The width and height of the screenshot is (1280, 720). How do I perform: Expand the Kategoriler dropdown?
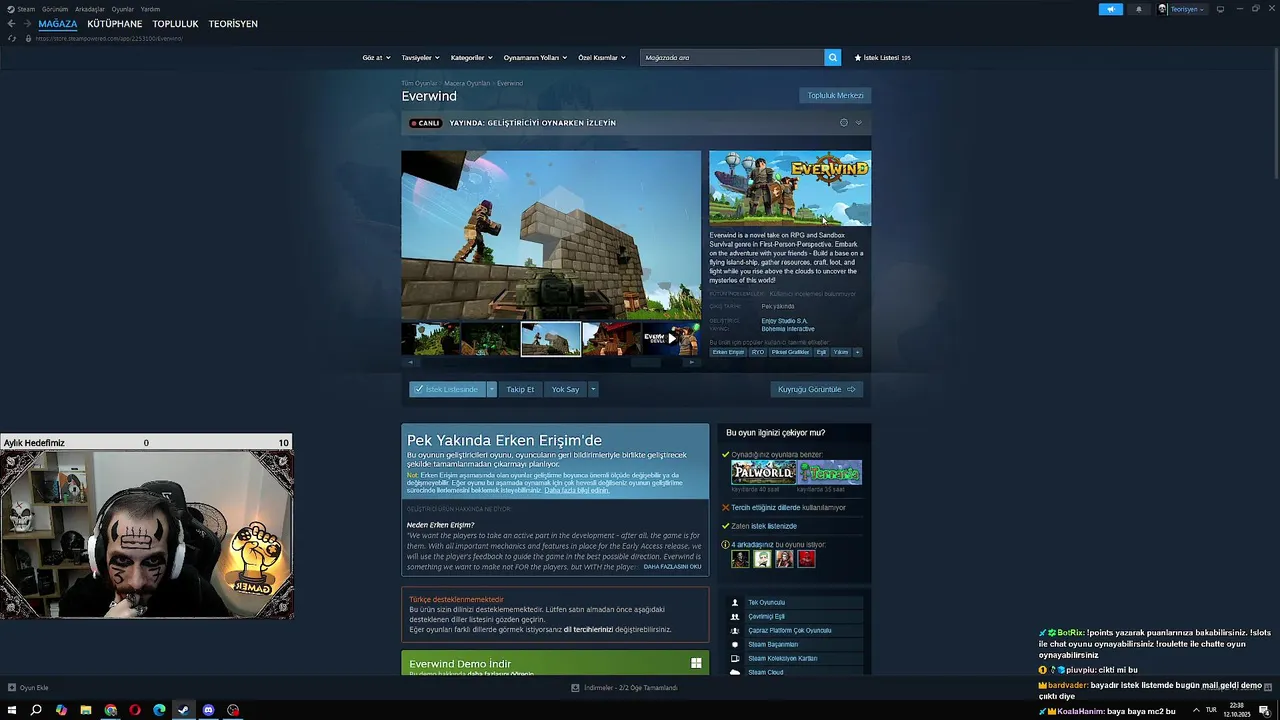(471, 58)
